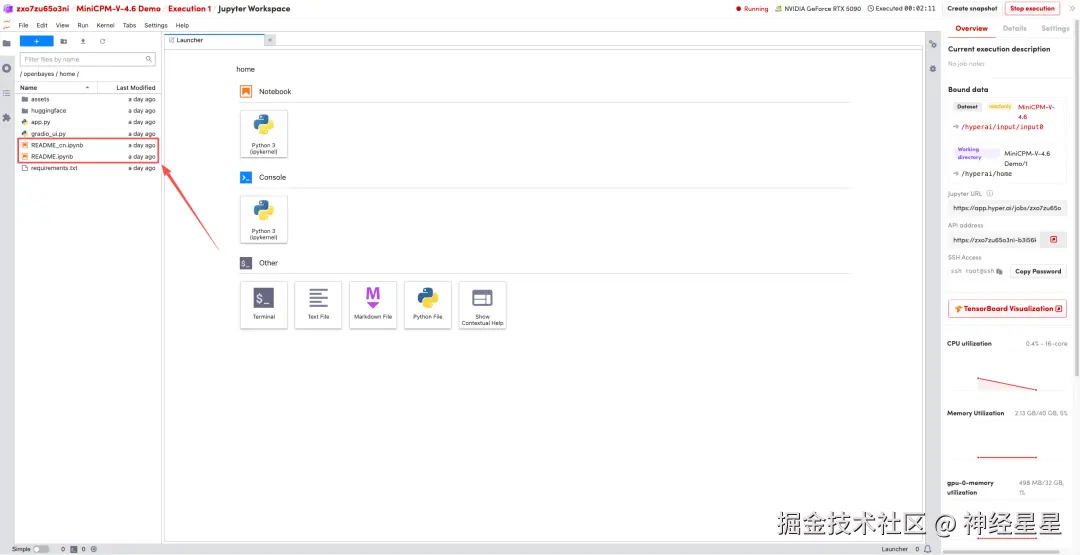The height and width of the screenshot is (555, 1080).
Task: Click the notification bell in status bar
Action: [928, 549]
